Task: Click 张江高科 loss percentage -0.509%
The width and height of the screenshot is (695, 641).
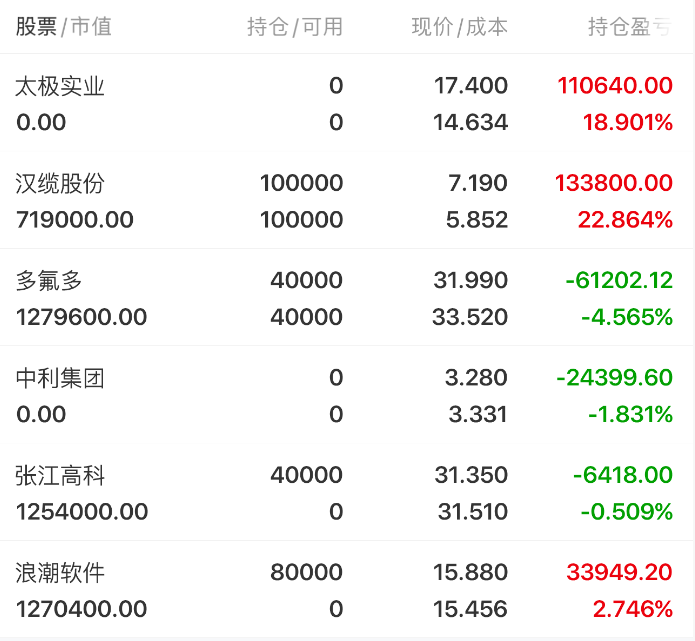Action: (627, 512)
